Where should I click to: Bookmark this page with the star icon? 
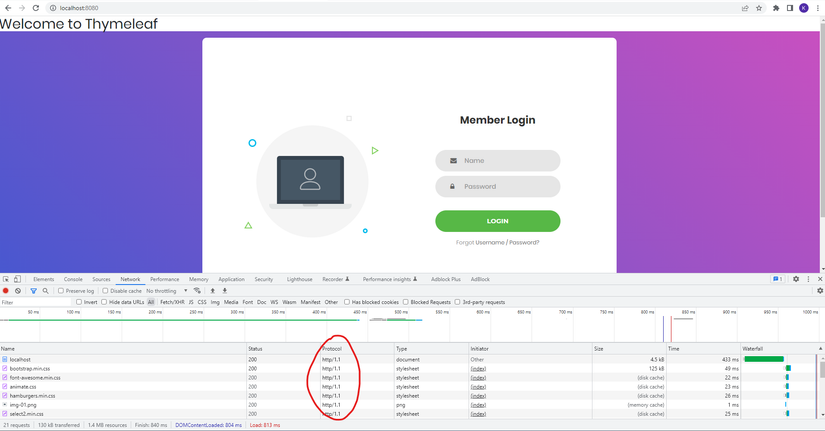759,8
